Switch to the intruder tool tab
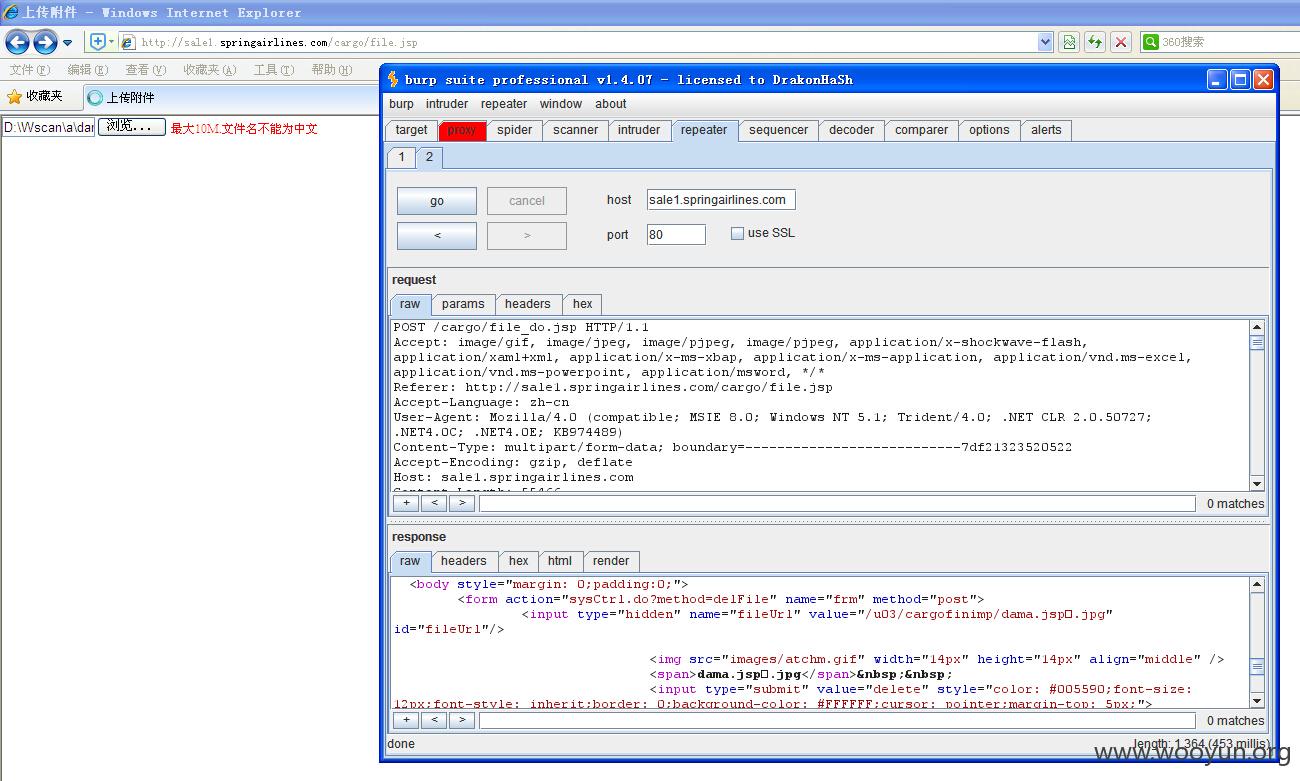This screenshot has height=781, width=1300. point(639,130)
